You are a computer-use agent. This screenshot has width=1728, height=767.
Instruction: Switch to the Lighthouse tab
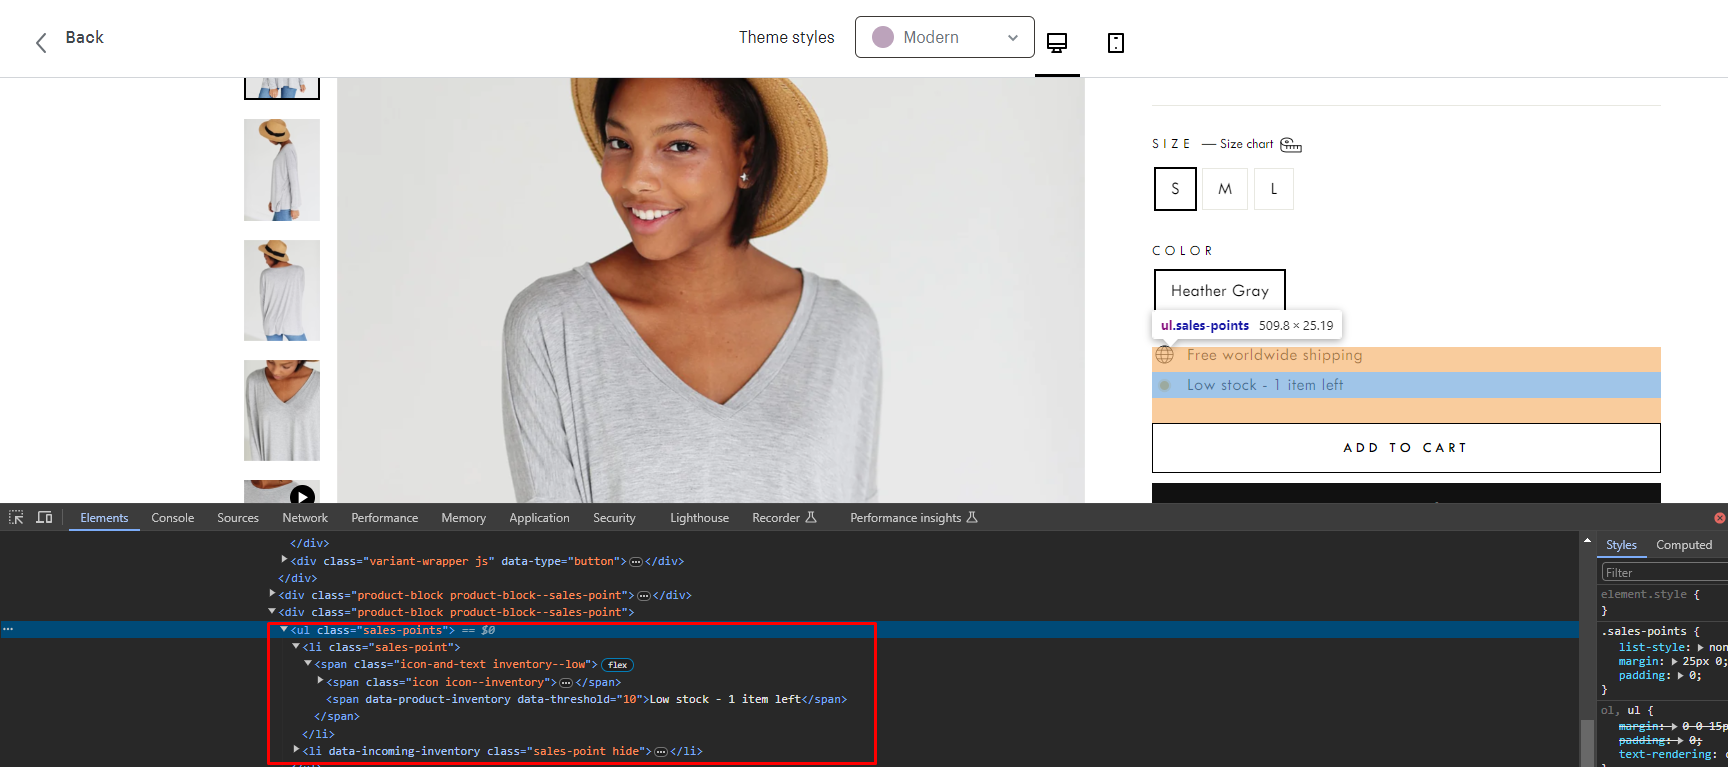(x=699, y=518)
